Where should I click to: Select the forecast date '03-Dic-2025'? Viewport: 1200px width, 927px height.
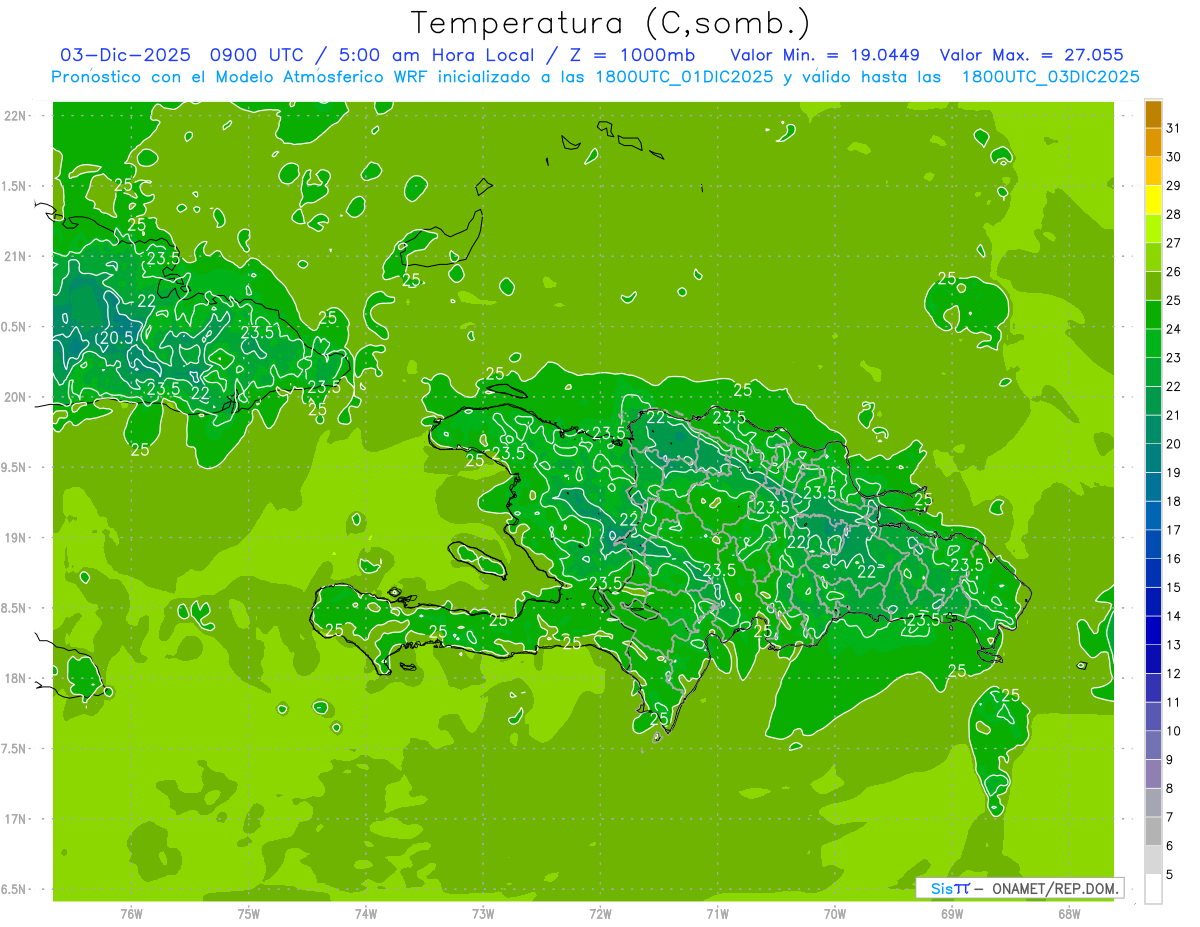click(125, 55)
